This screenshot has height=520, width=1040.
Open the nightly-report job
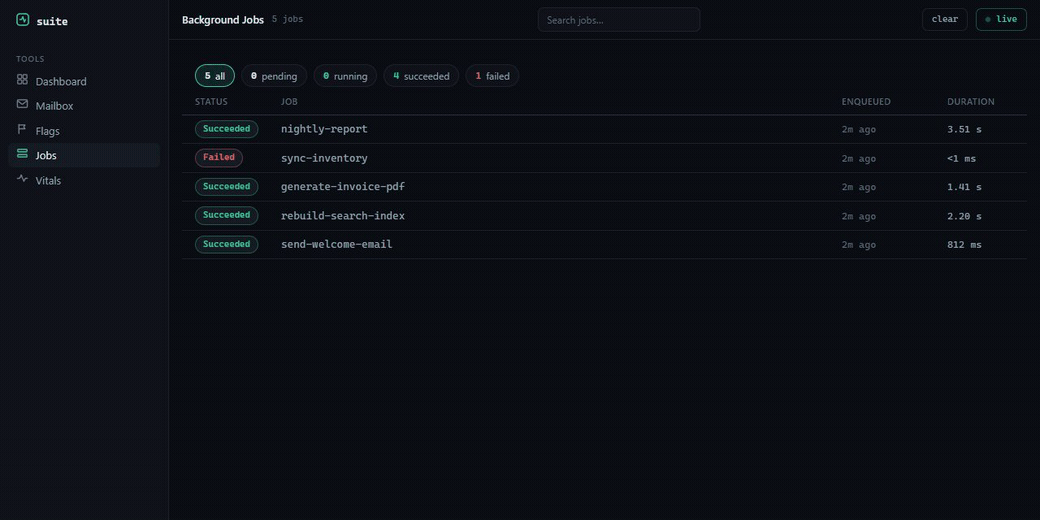(x=604, y=129)
